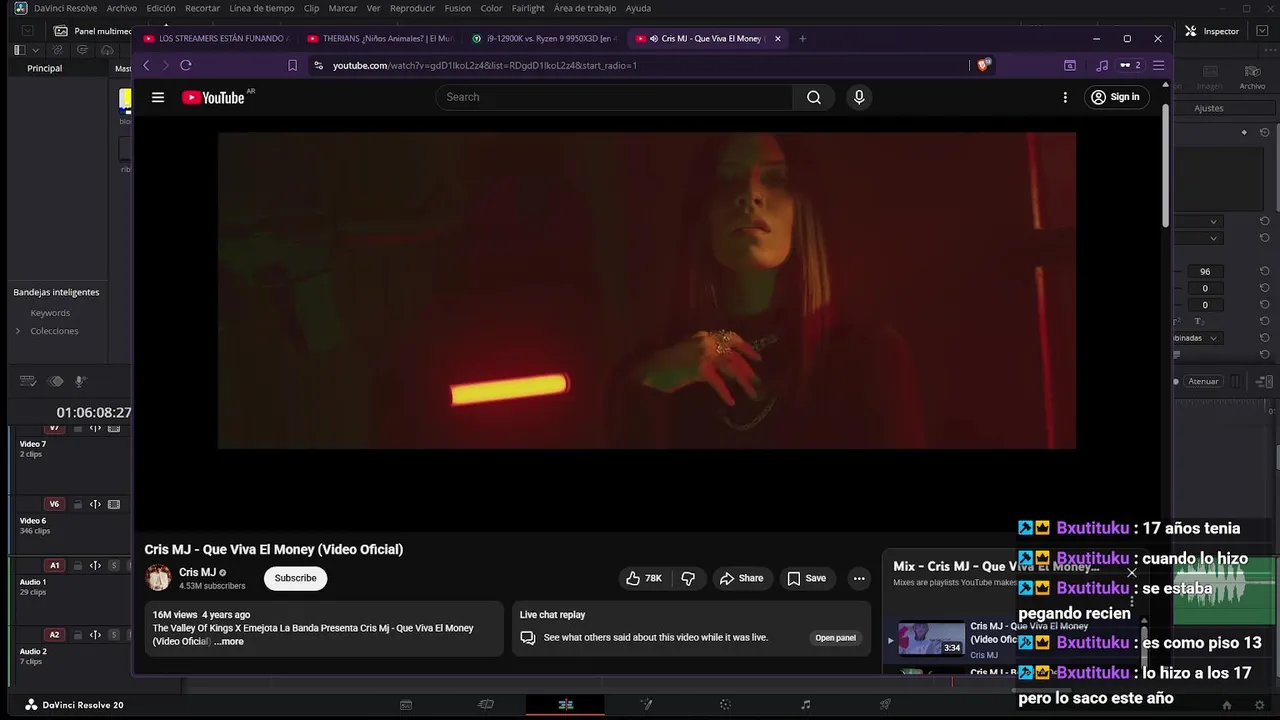The height and width of the screenshot is (720, 1280).
Task: Open the Línea de tiempo menu
Action: (x=261, y=8)
